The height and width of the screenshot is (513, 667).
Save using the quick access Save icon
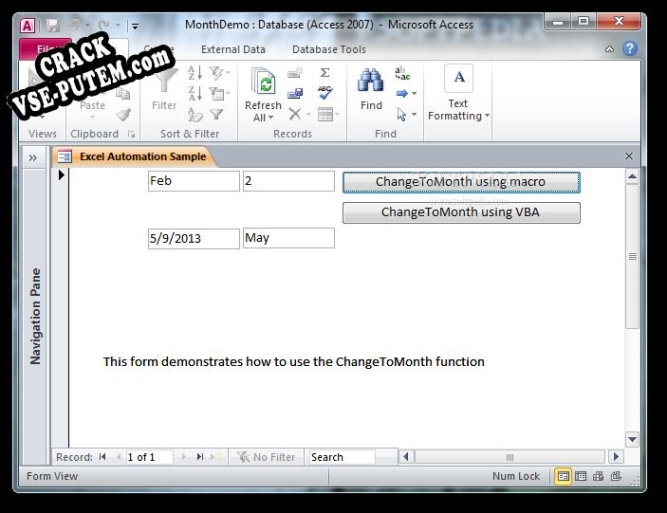point(53,26)
